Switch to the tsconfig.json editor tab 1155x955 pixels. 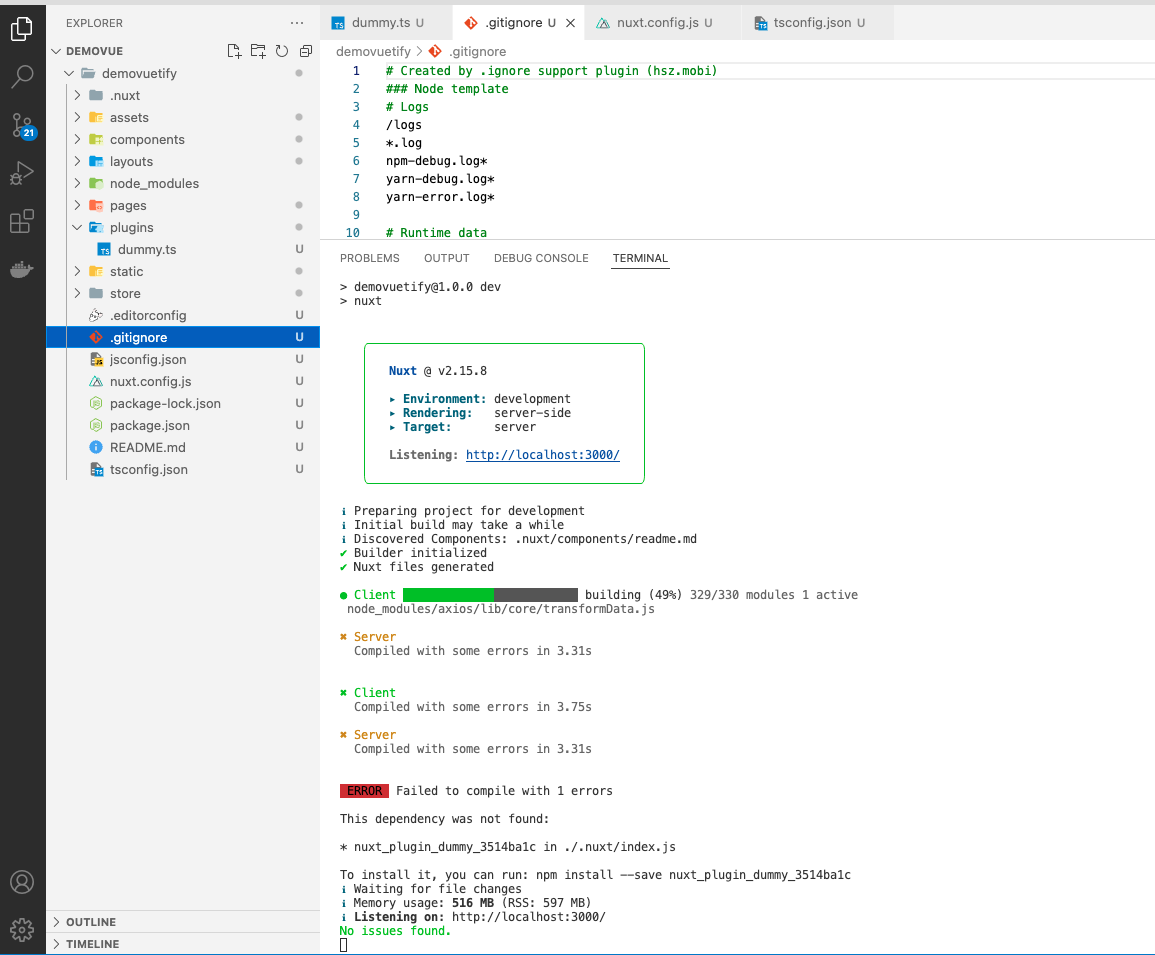pyautogui.click(x=818, y=23)
